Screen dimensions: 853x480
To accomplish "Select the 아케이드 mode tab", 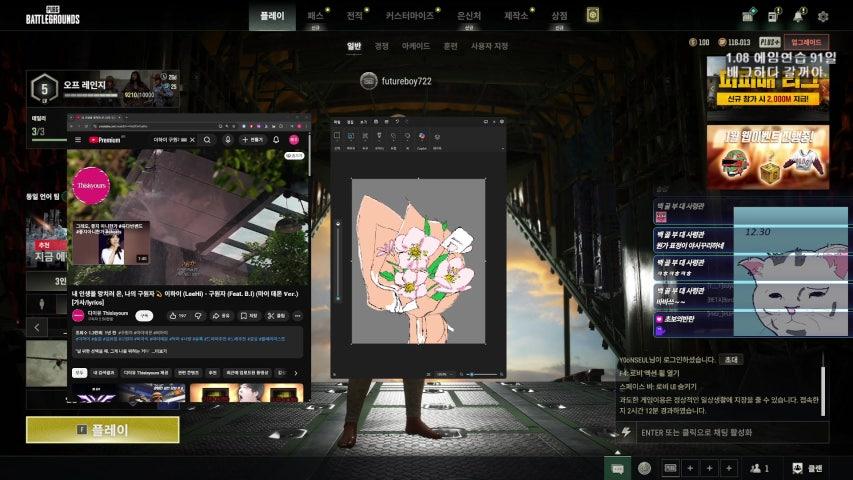I will (416, 46).
